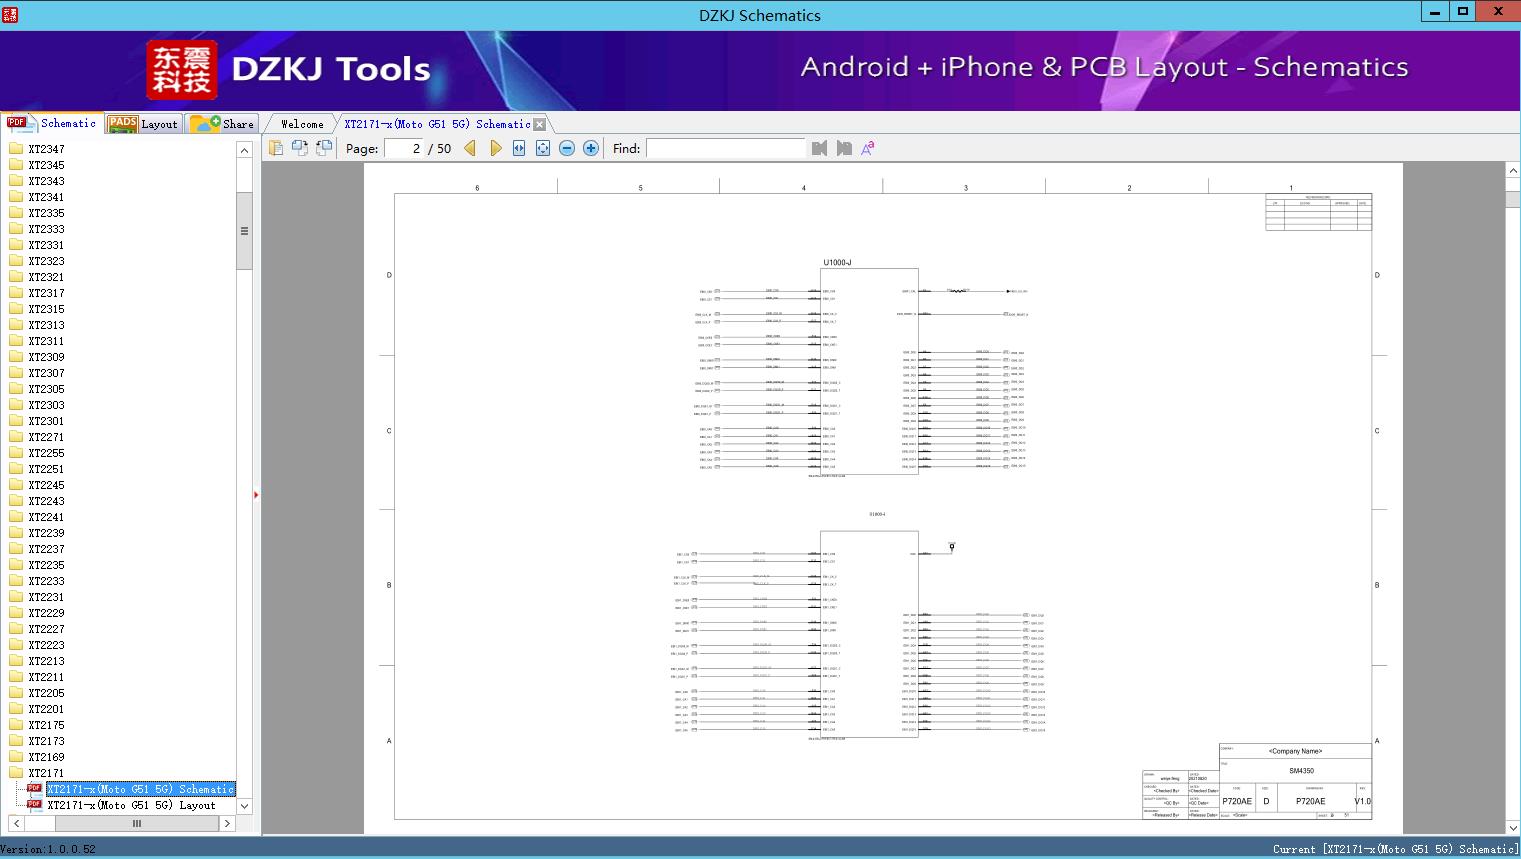Expand the XT2345 folder

(46, 165)
